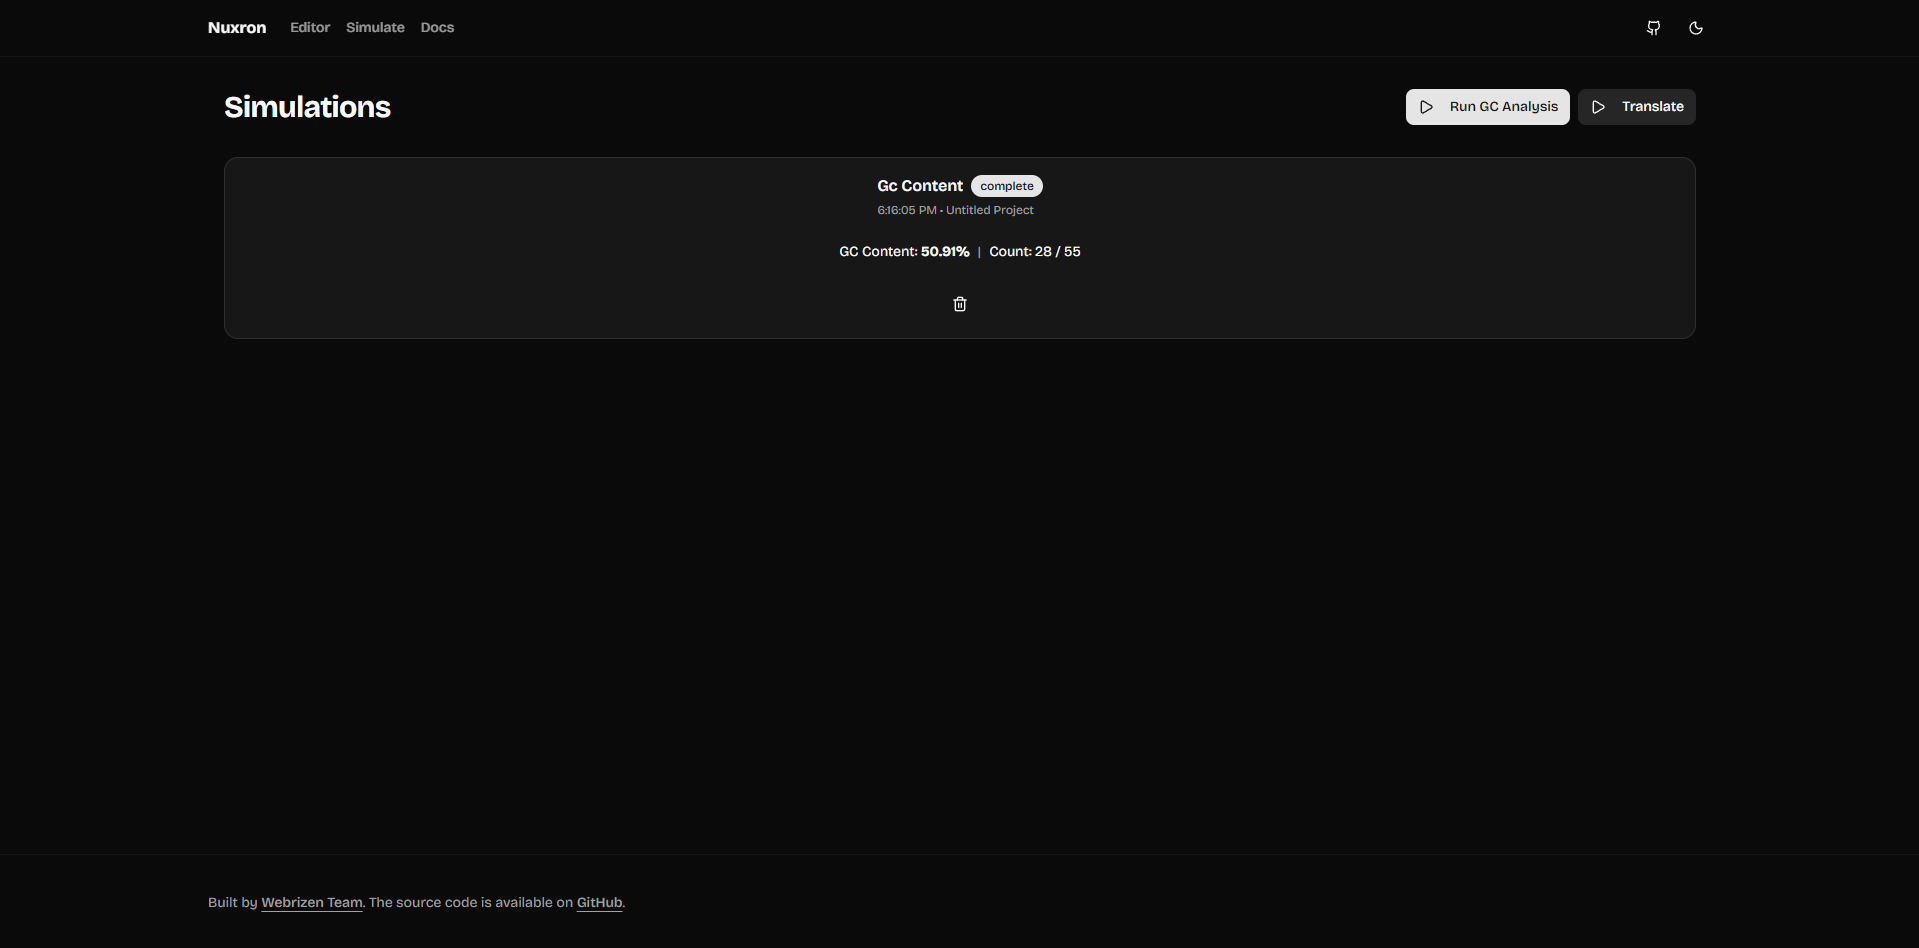
Task: Navigate to Docs in the top menu
Action: [x=437, y=27]
